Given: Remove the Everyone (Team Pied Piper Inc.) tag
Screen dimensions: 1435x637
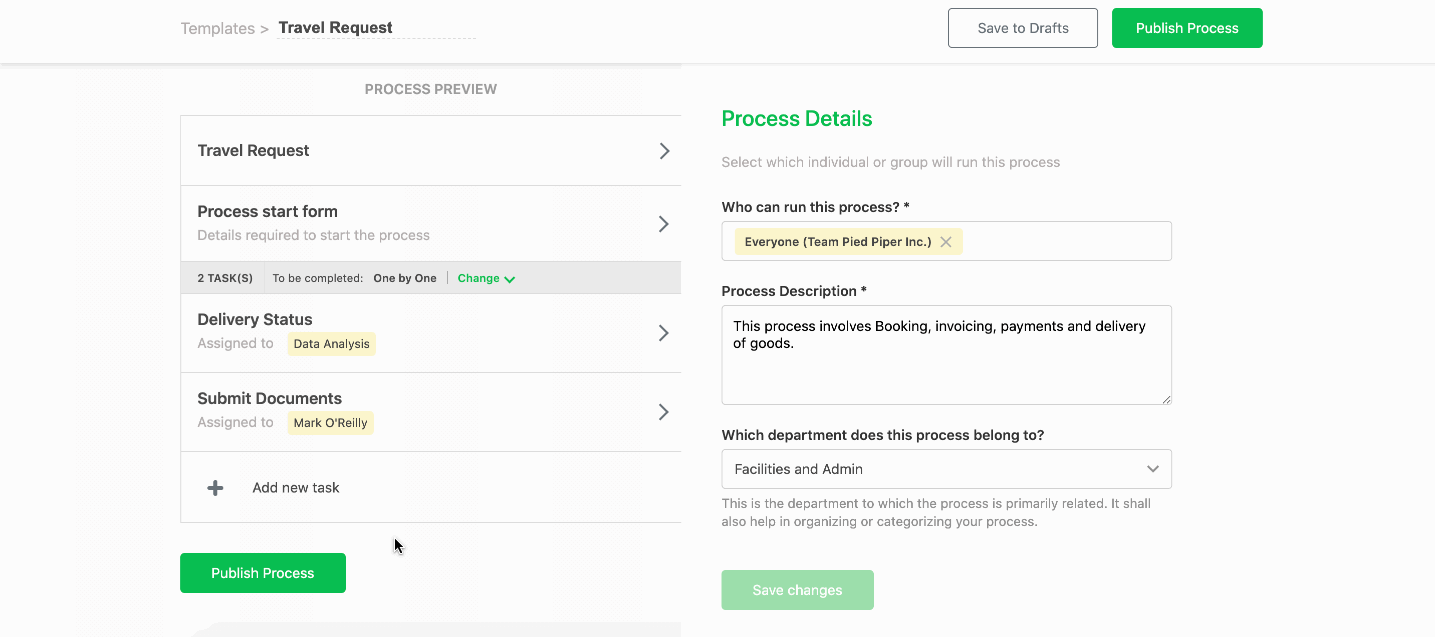Looking at the screenshot, I should click(946, 242).
